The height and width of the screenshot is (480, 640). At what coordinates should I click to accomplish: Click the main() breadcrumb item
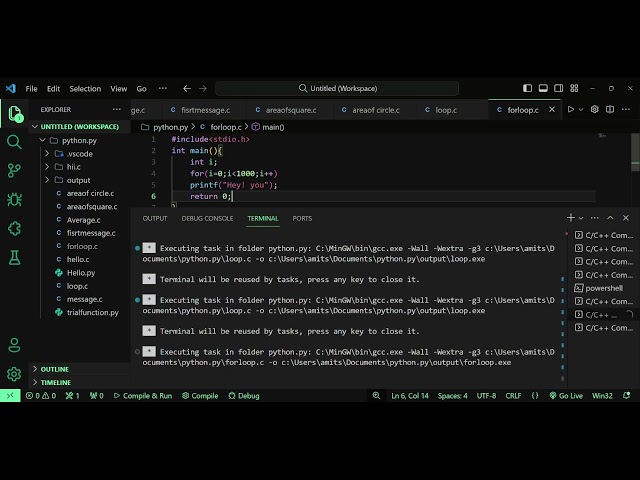tap(268, 127)
